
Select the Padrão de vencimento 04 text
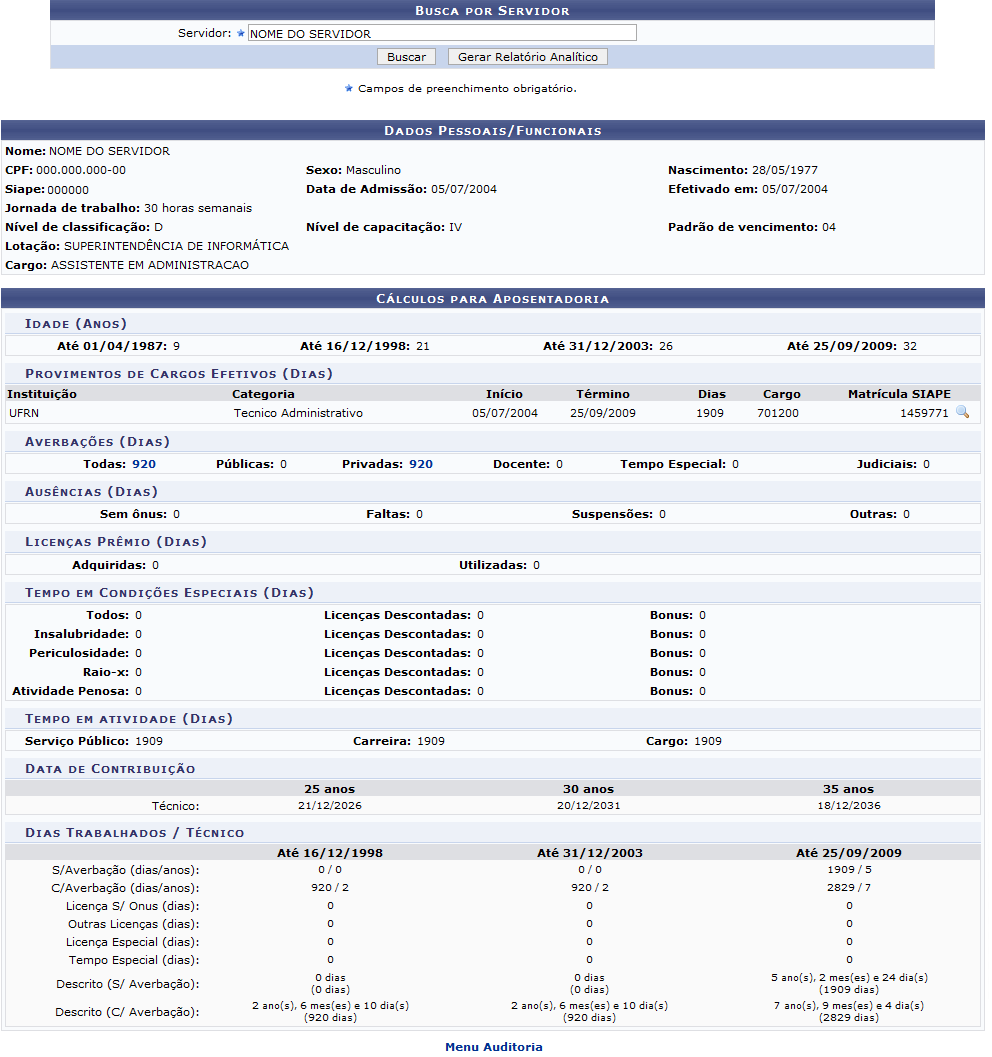[751, 227]
